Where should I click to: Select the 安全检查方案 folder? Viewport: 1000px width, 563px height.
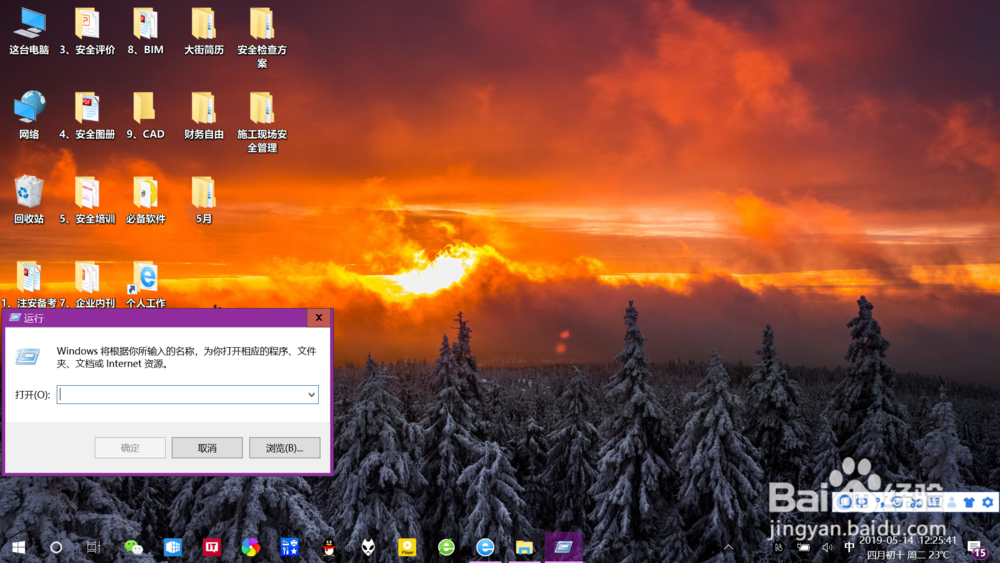262,38
